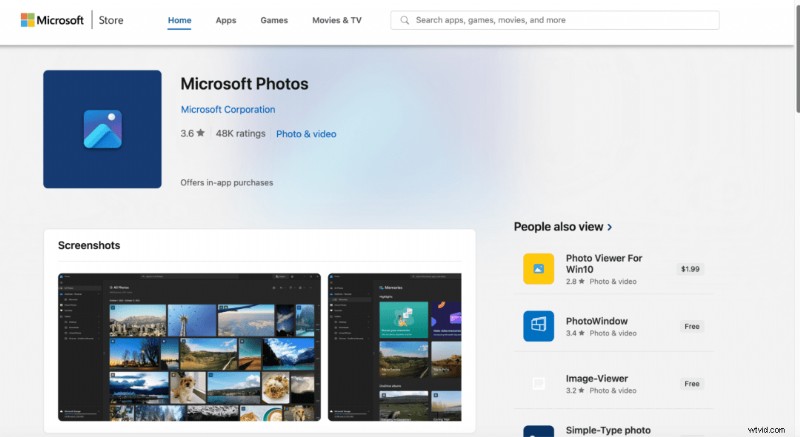Click the Microsoft Photos app icon
800x437 pixels.
click(x=102, y=129)
